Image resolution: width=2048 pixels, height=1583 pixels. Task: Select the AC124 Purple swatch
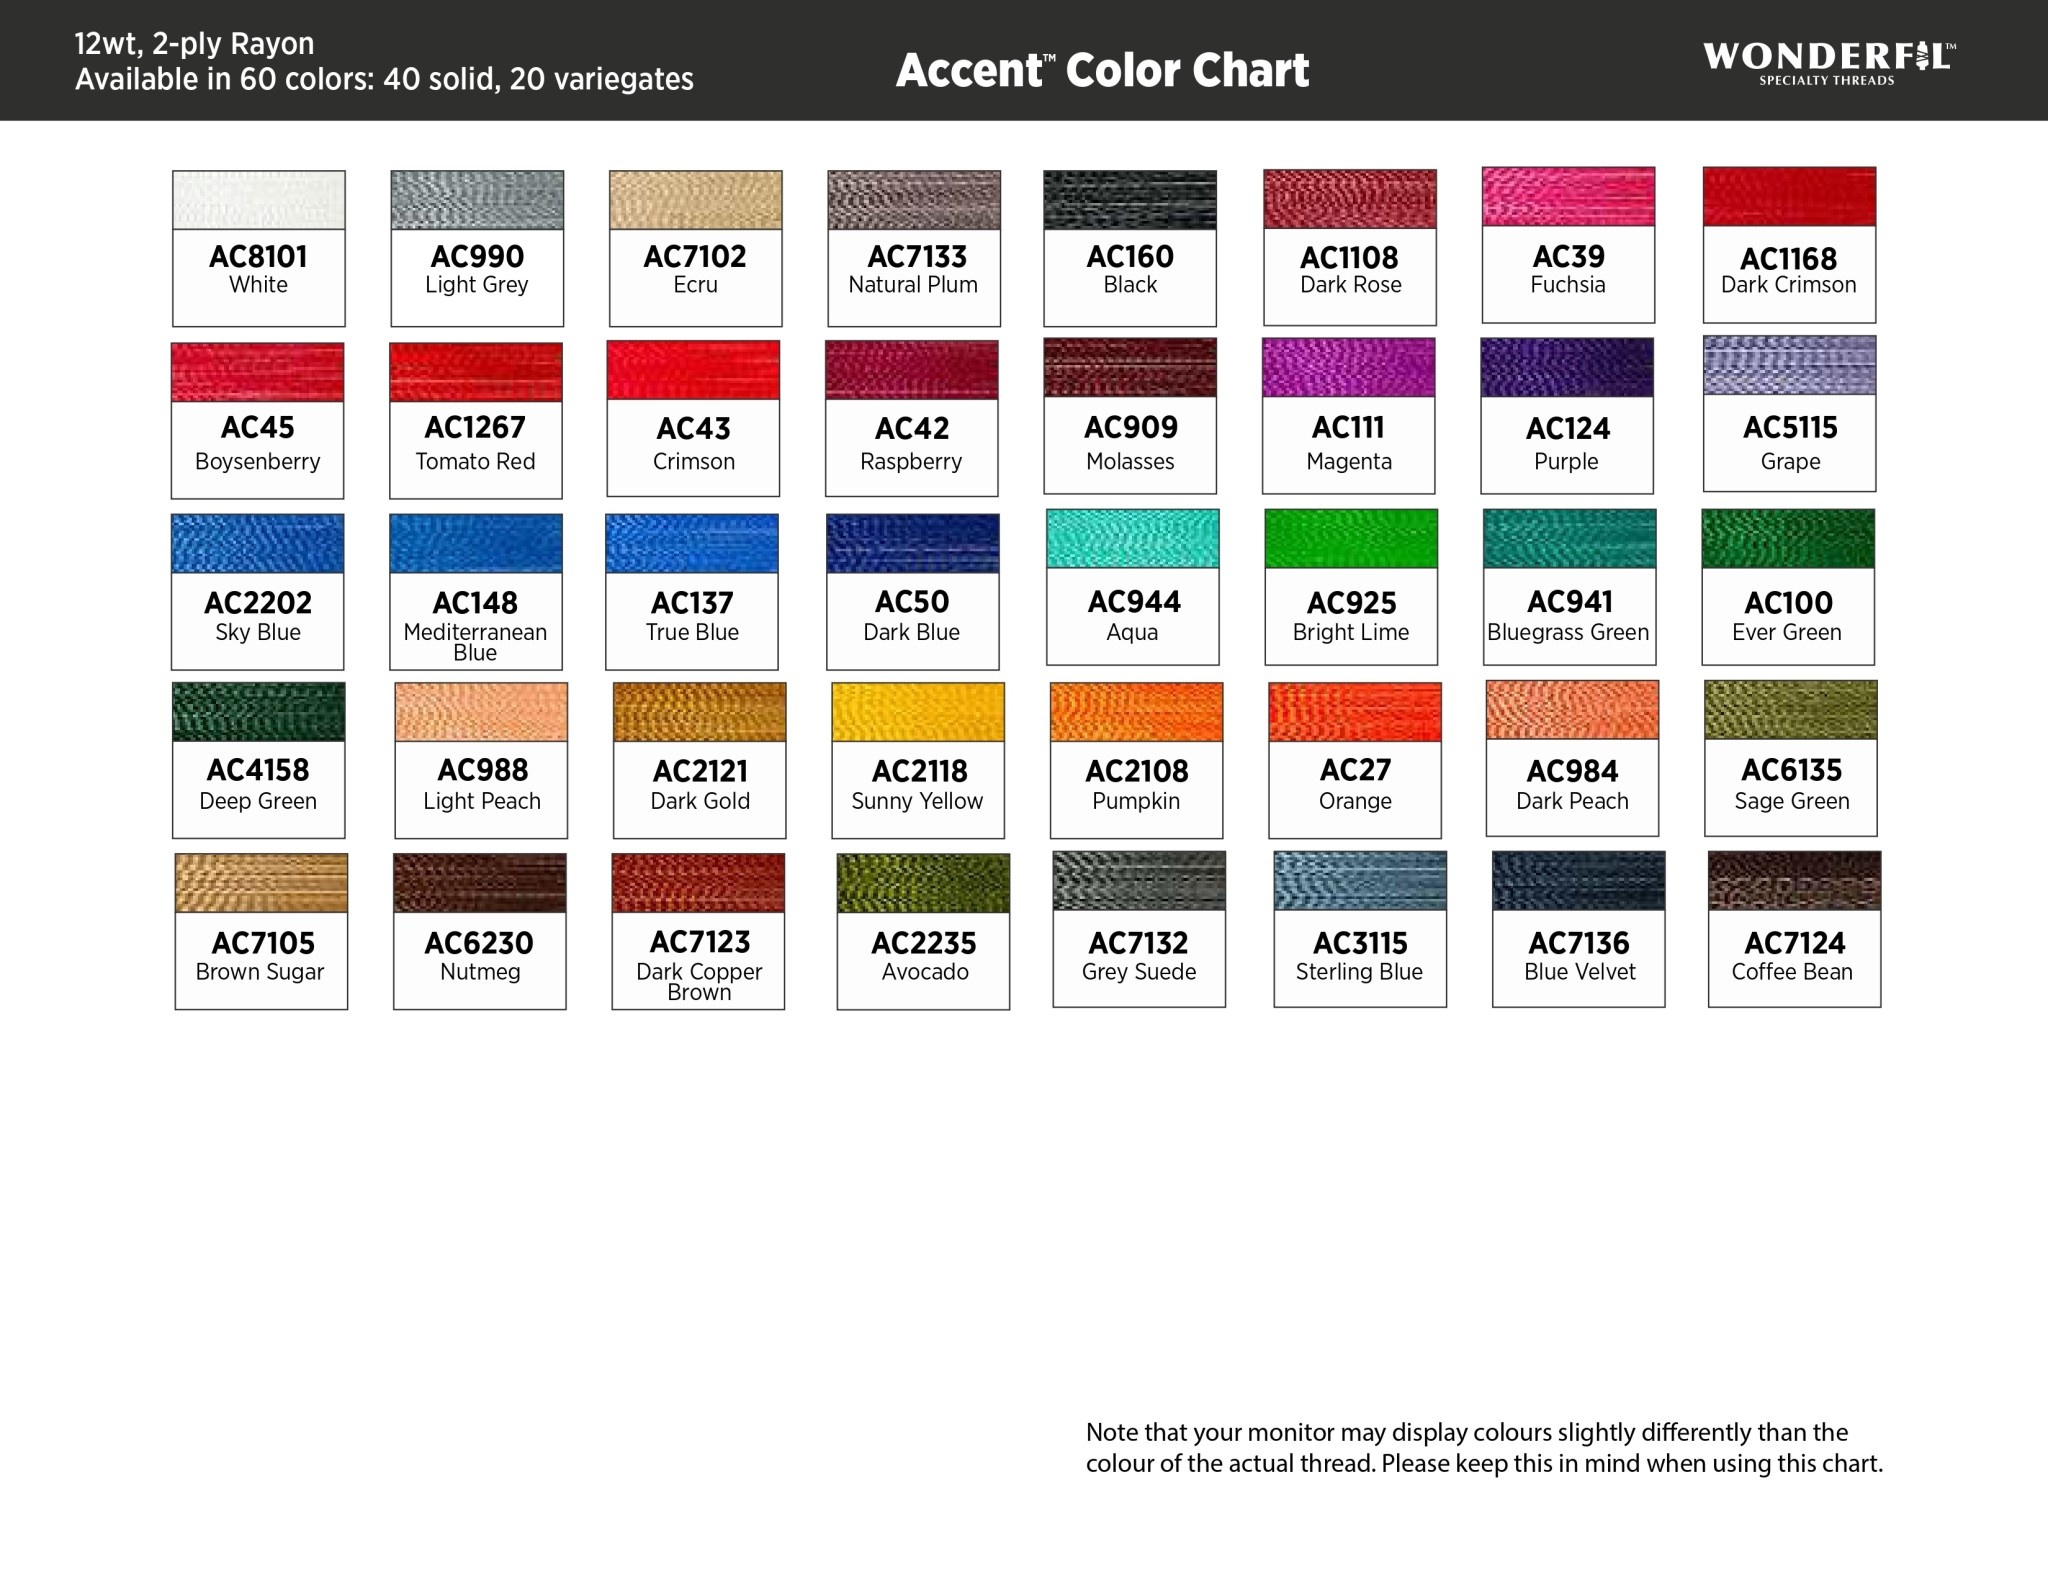tap(1567, 416)
